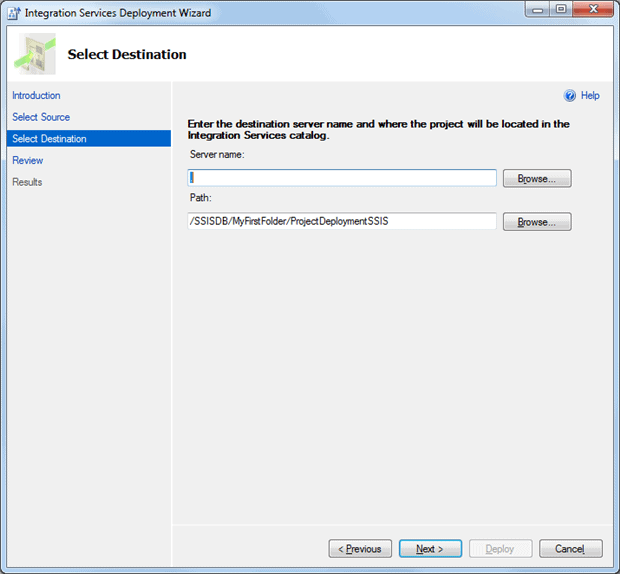Click the Results step in the sidebar

click(27, 182)
